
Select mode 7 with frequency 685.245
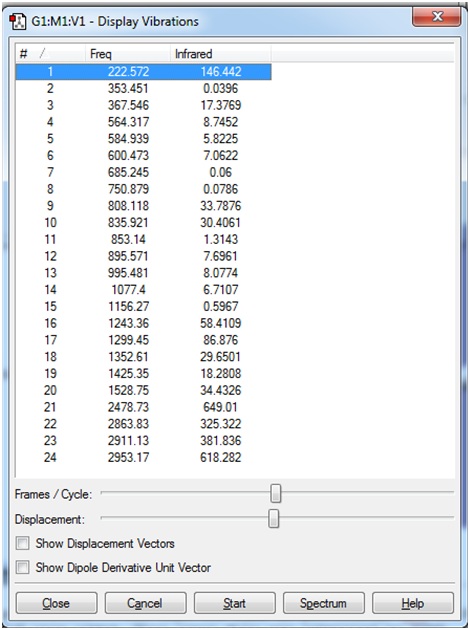point(144,172)
